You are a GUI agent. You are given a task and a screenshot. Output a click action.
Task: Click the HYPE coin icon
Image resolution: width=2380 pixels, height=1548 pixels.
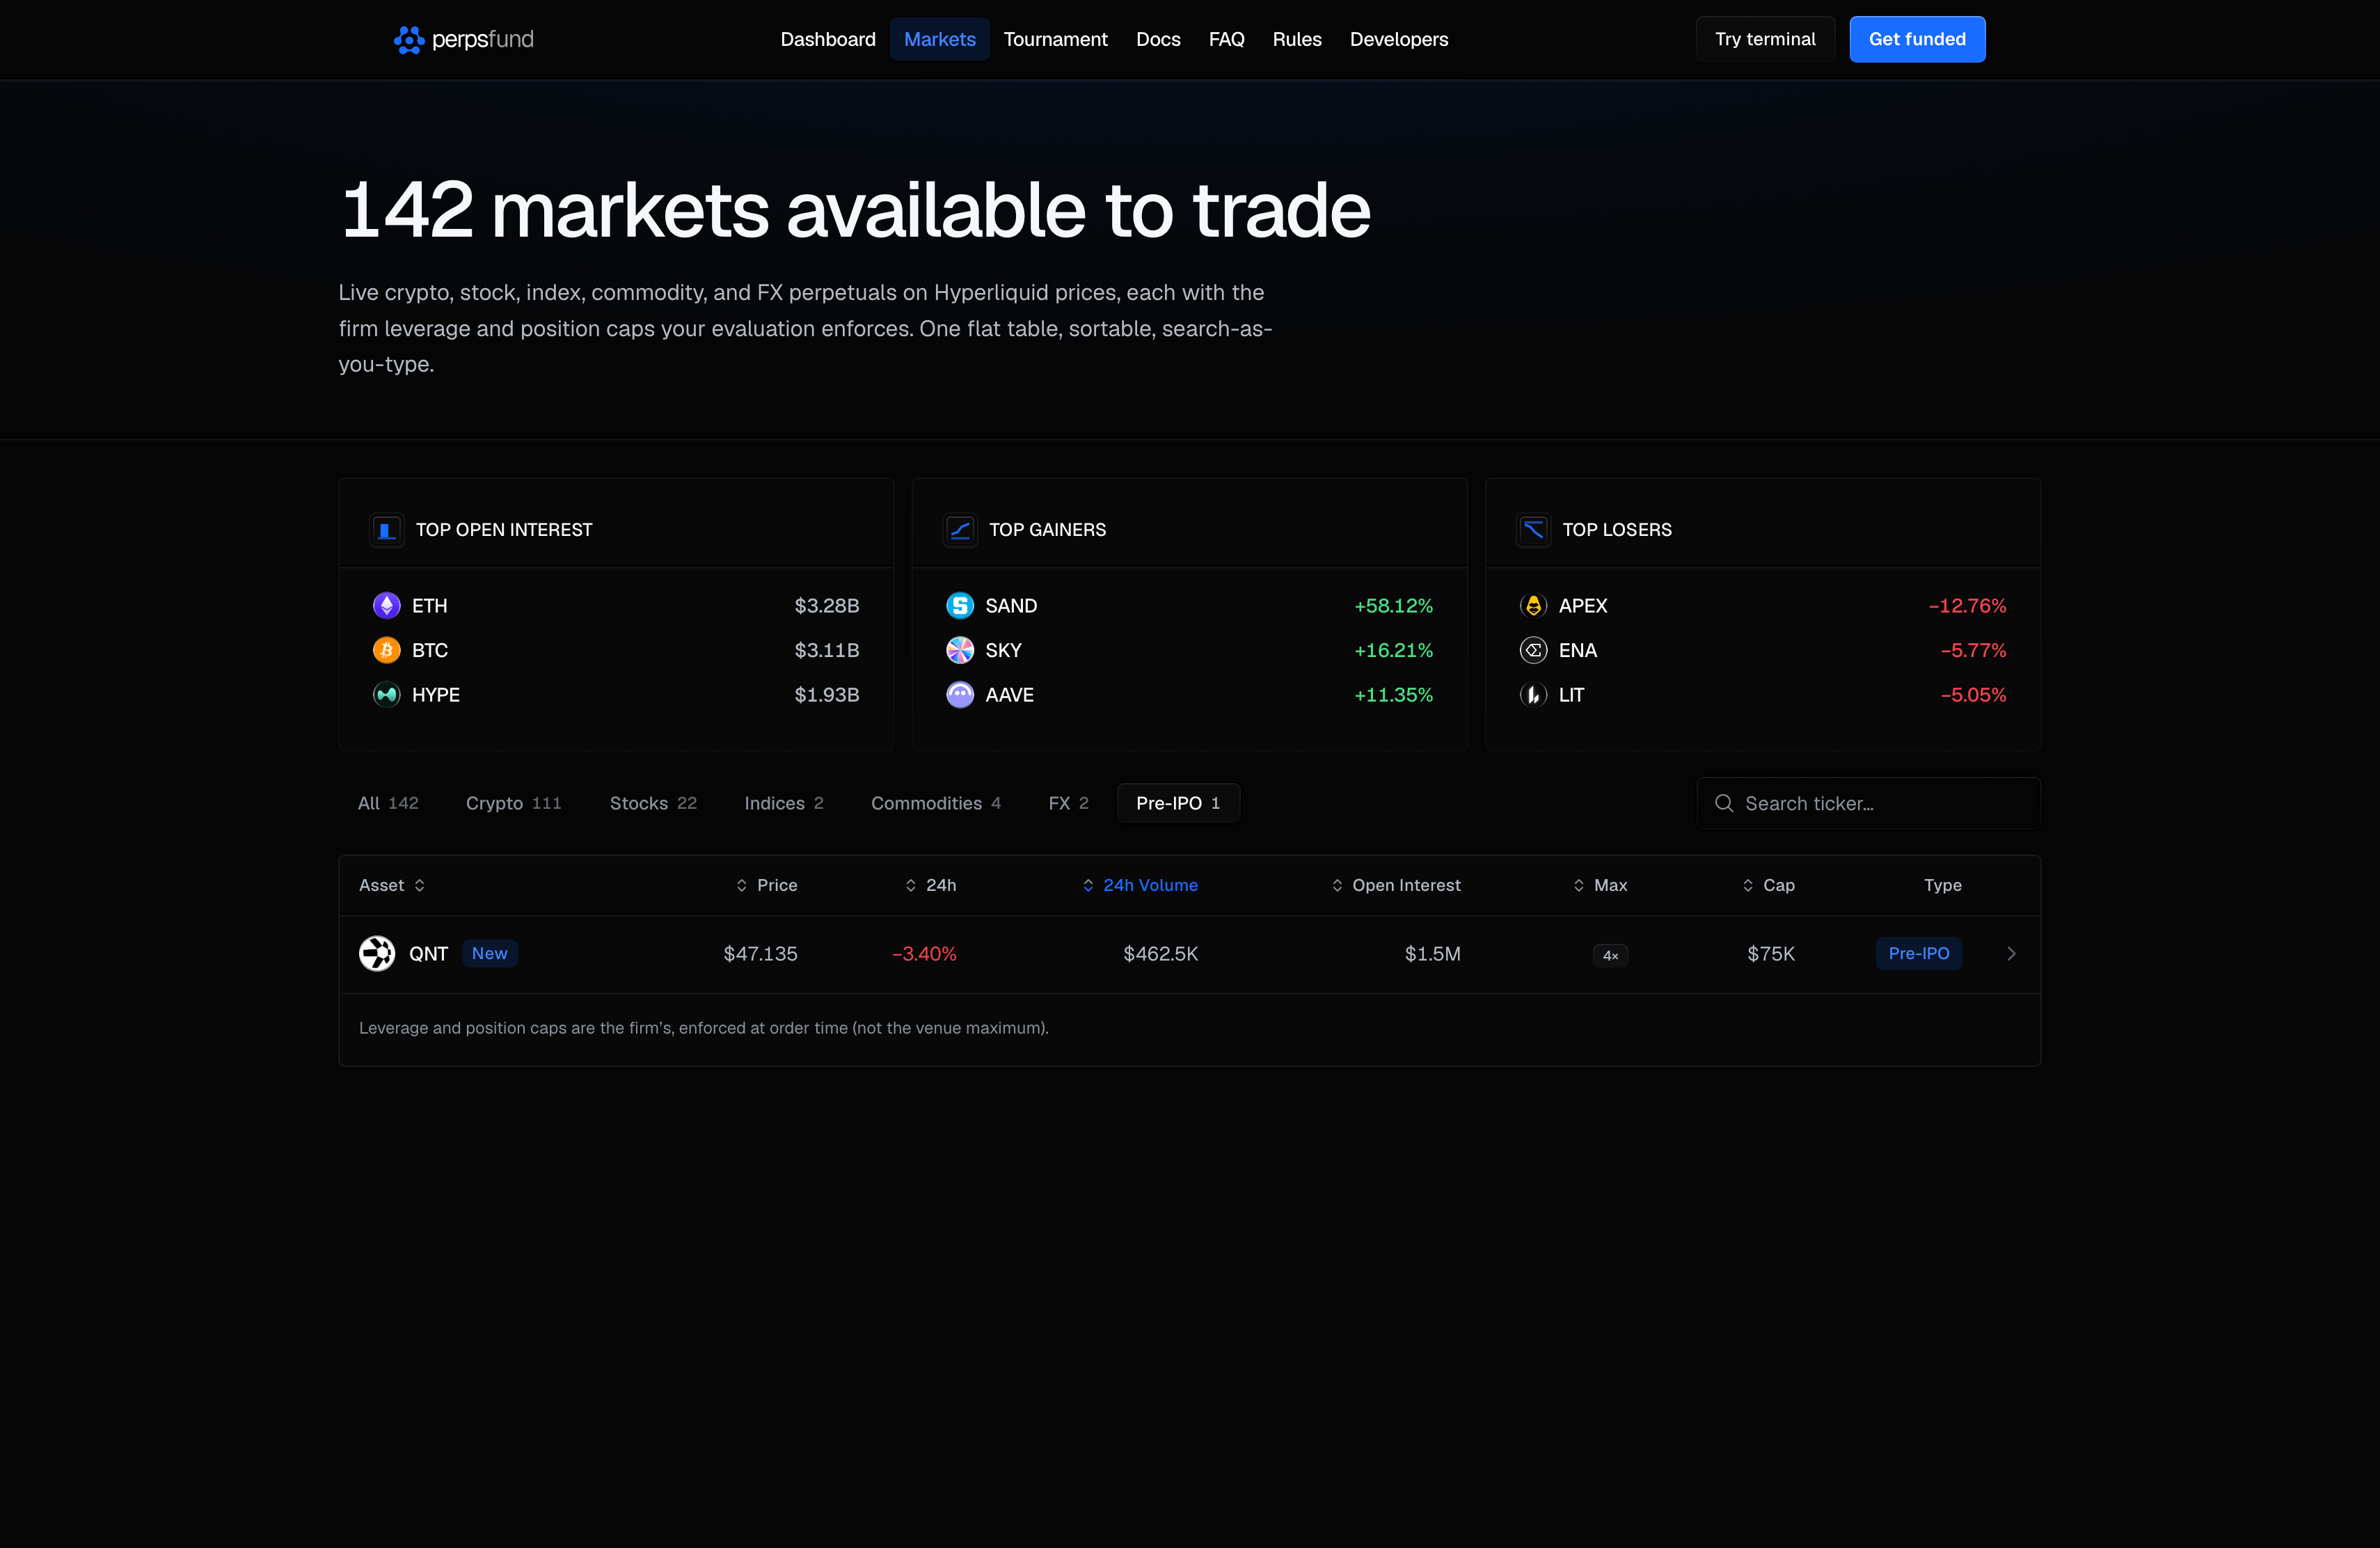click(x=386, y=695)
